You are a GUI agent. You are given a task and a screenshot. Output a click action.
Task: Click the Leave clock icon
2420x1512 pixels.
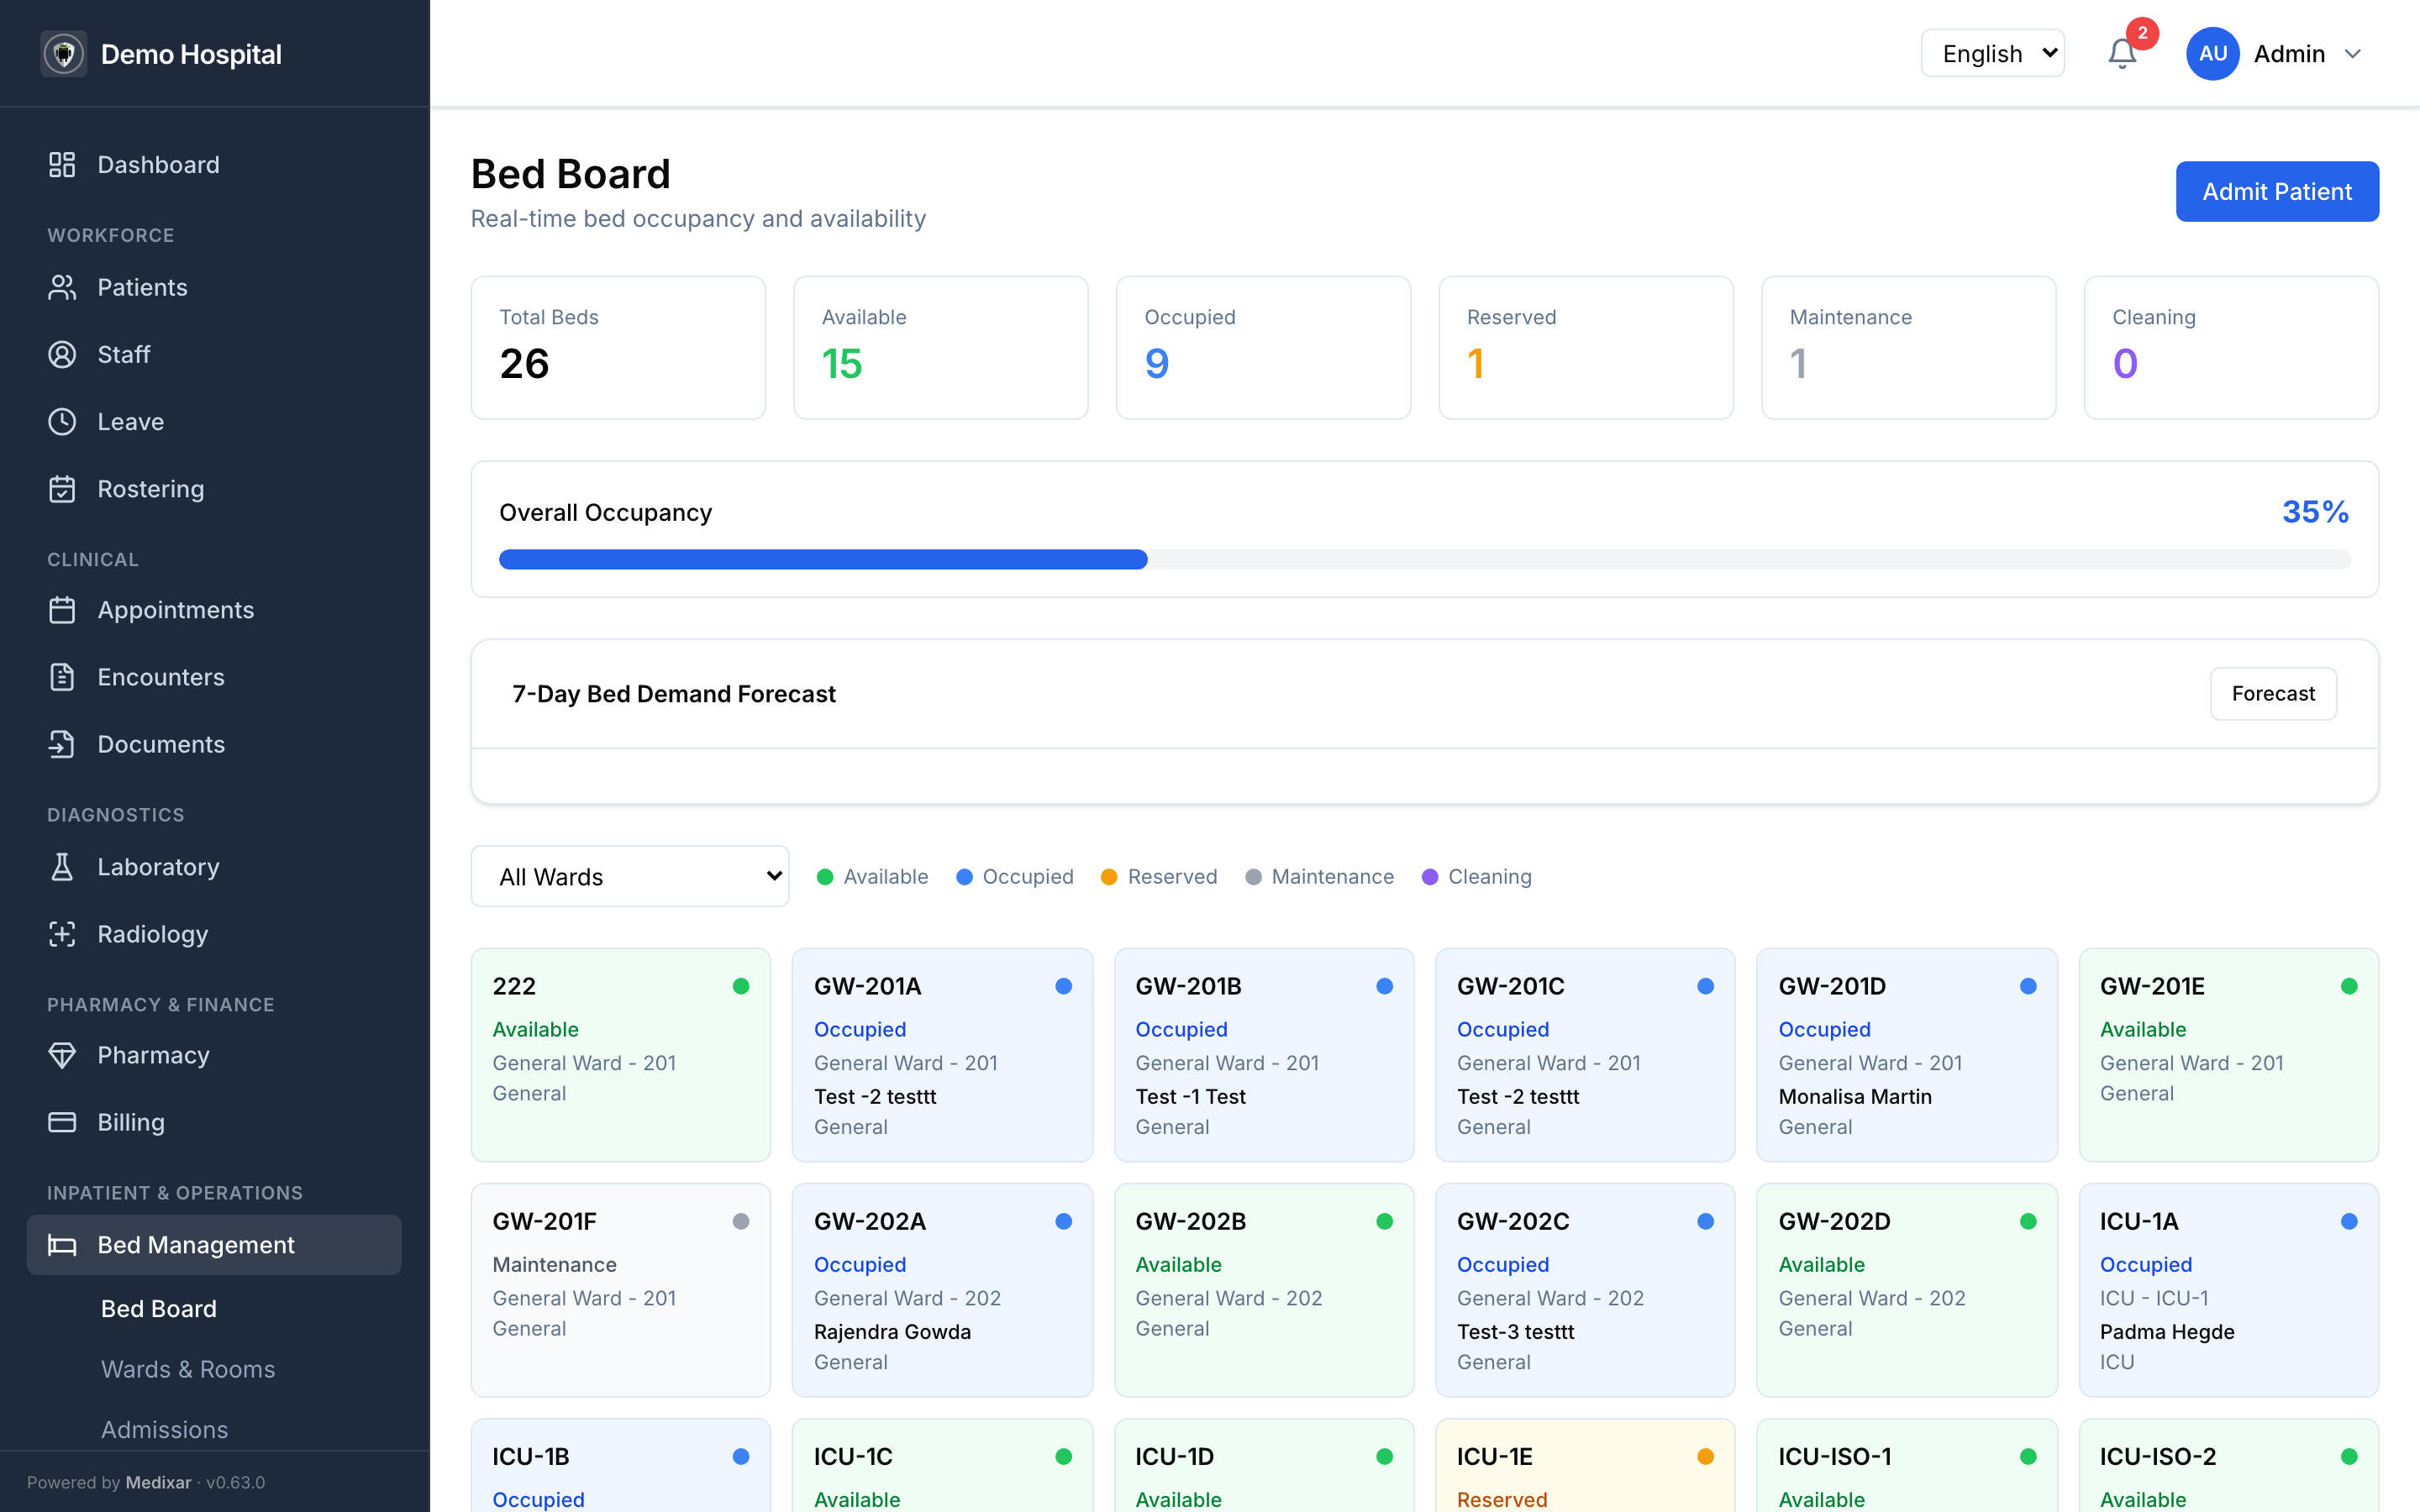[x=62, y=422]
